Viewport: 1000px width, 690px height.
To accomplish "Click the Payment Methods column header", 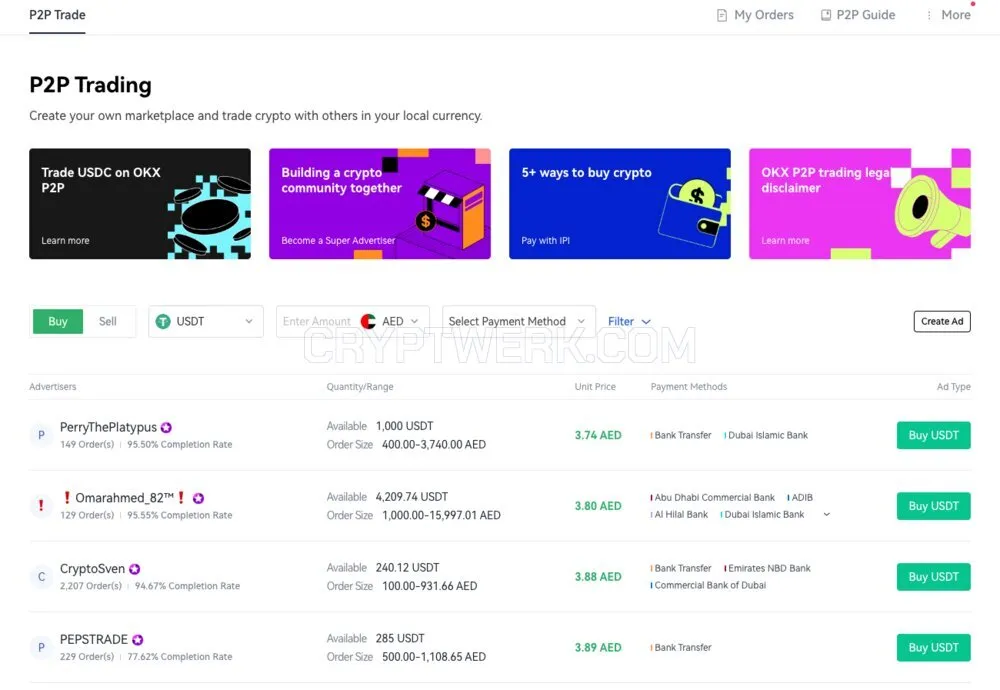I will click(689, 386).
